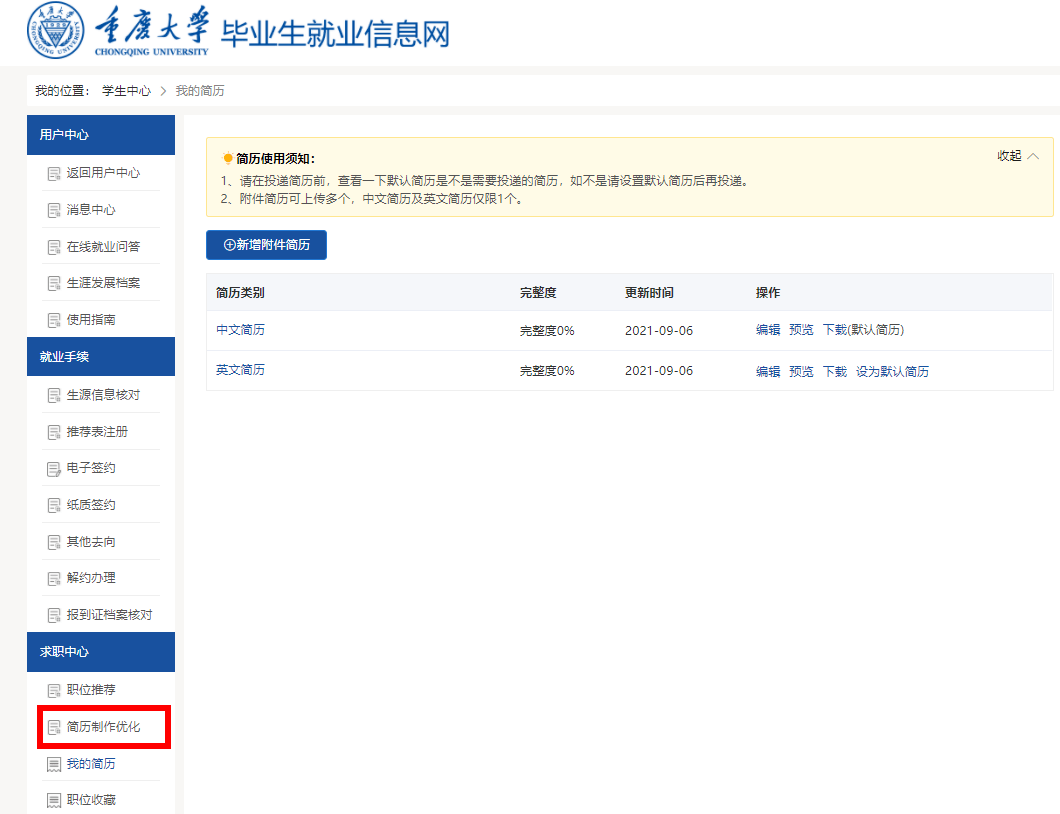Set 英文简历 as default via 设为默认简历

pyautogui.click(x=892, y=371)
